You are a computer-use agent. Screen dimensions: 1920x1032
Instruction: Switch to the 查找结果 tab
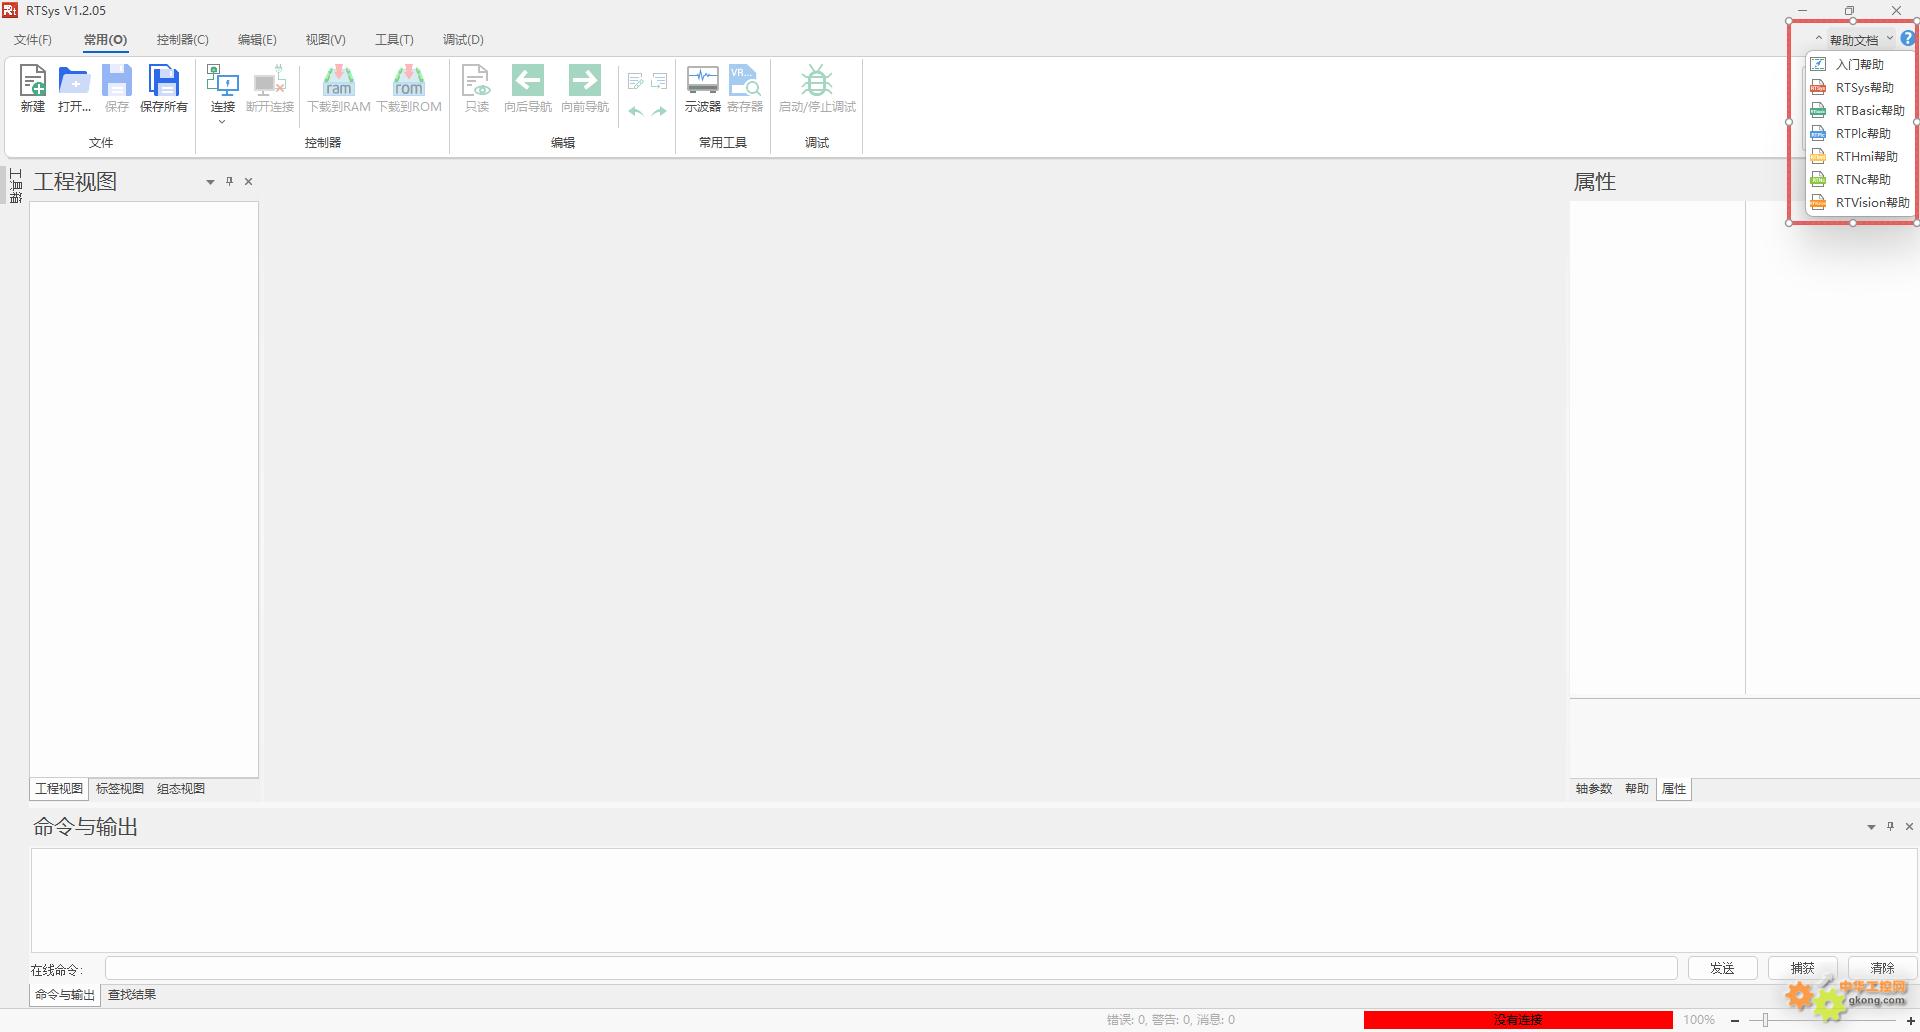coord(132,995)
